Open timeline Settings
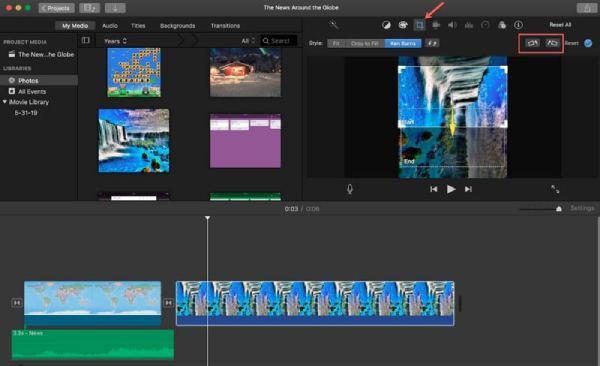 point(582,208)
